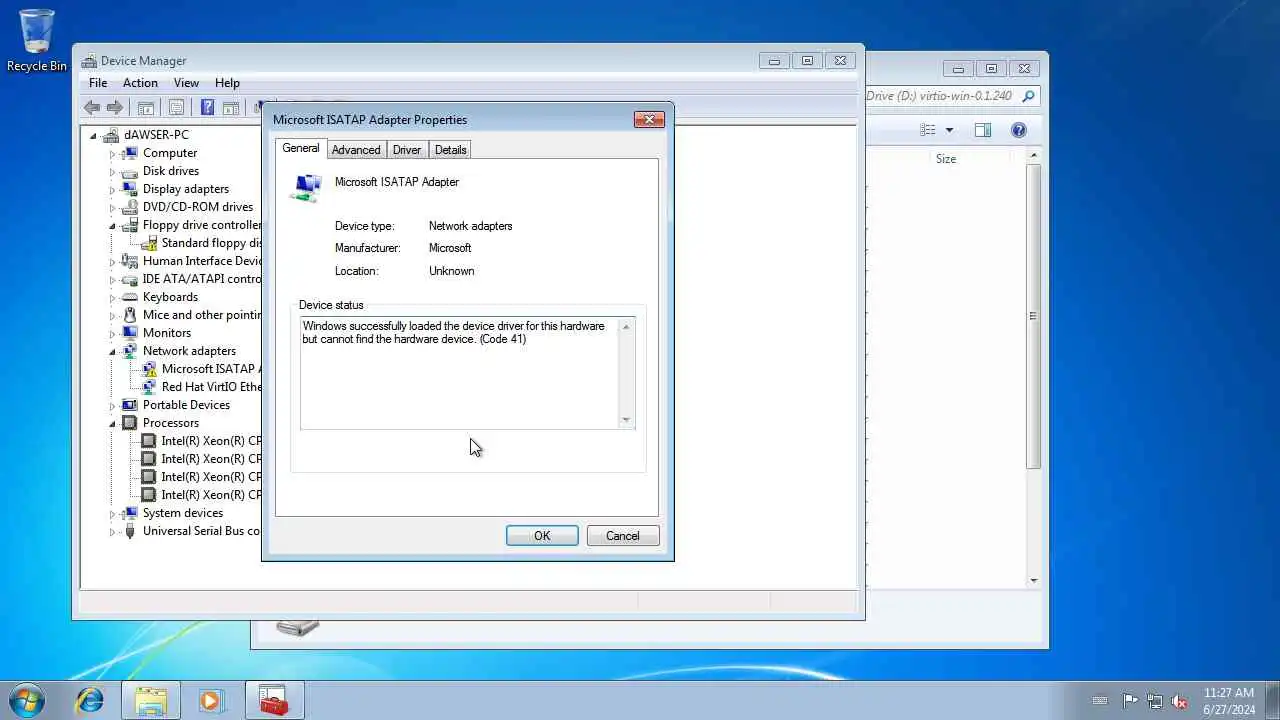Switch to the Advanced tab
The height and width of the screenshot is (720, 1280).
coord(356,150)
